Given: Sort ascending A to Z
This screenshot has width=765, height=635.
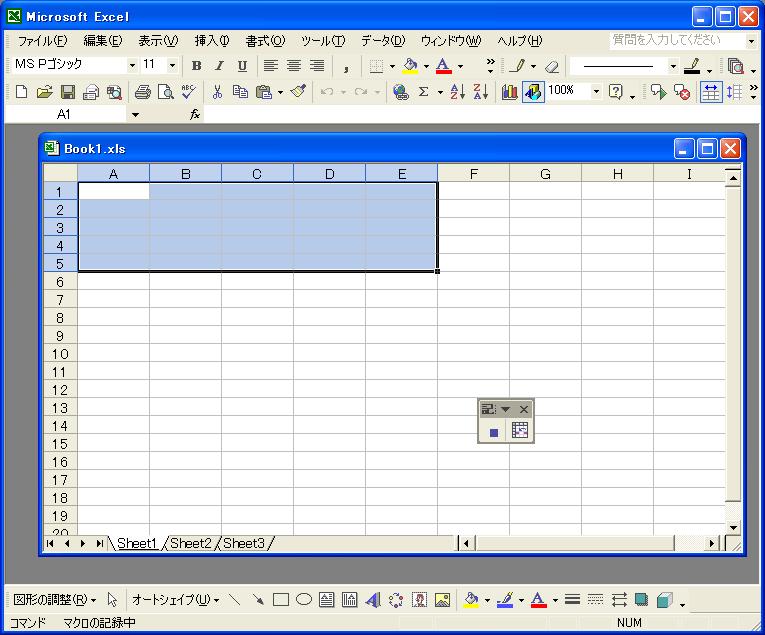Looking at the screenshot, I should [458, 92].
